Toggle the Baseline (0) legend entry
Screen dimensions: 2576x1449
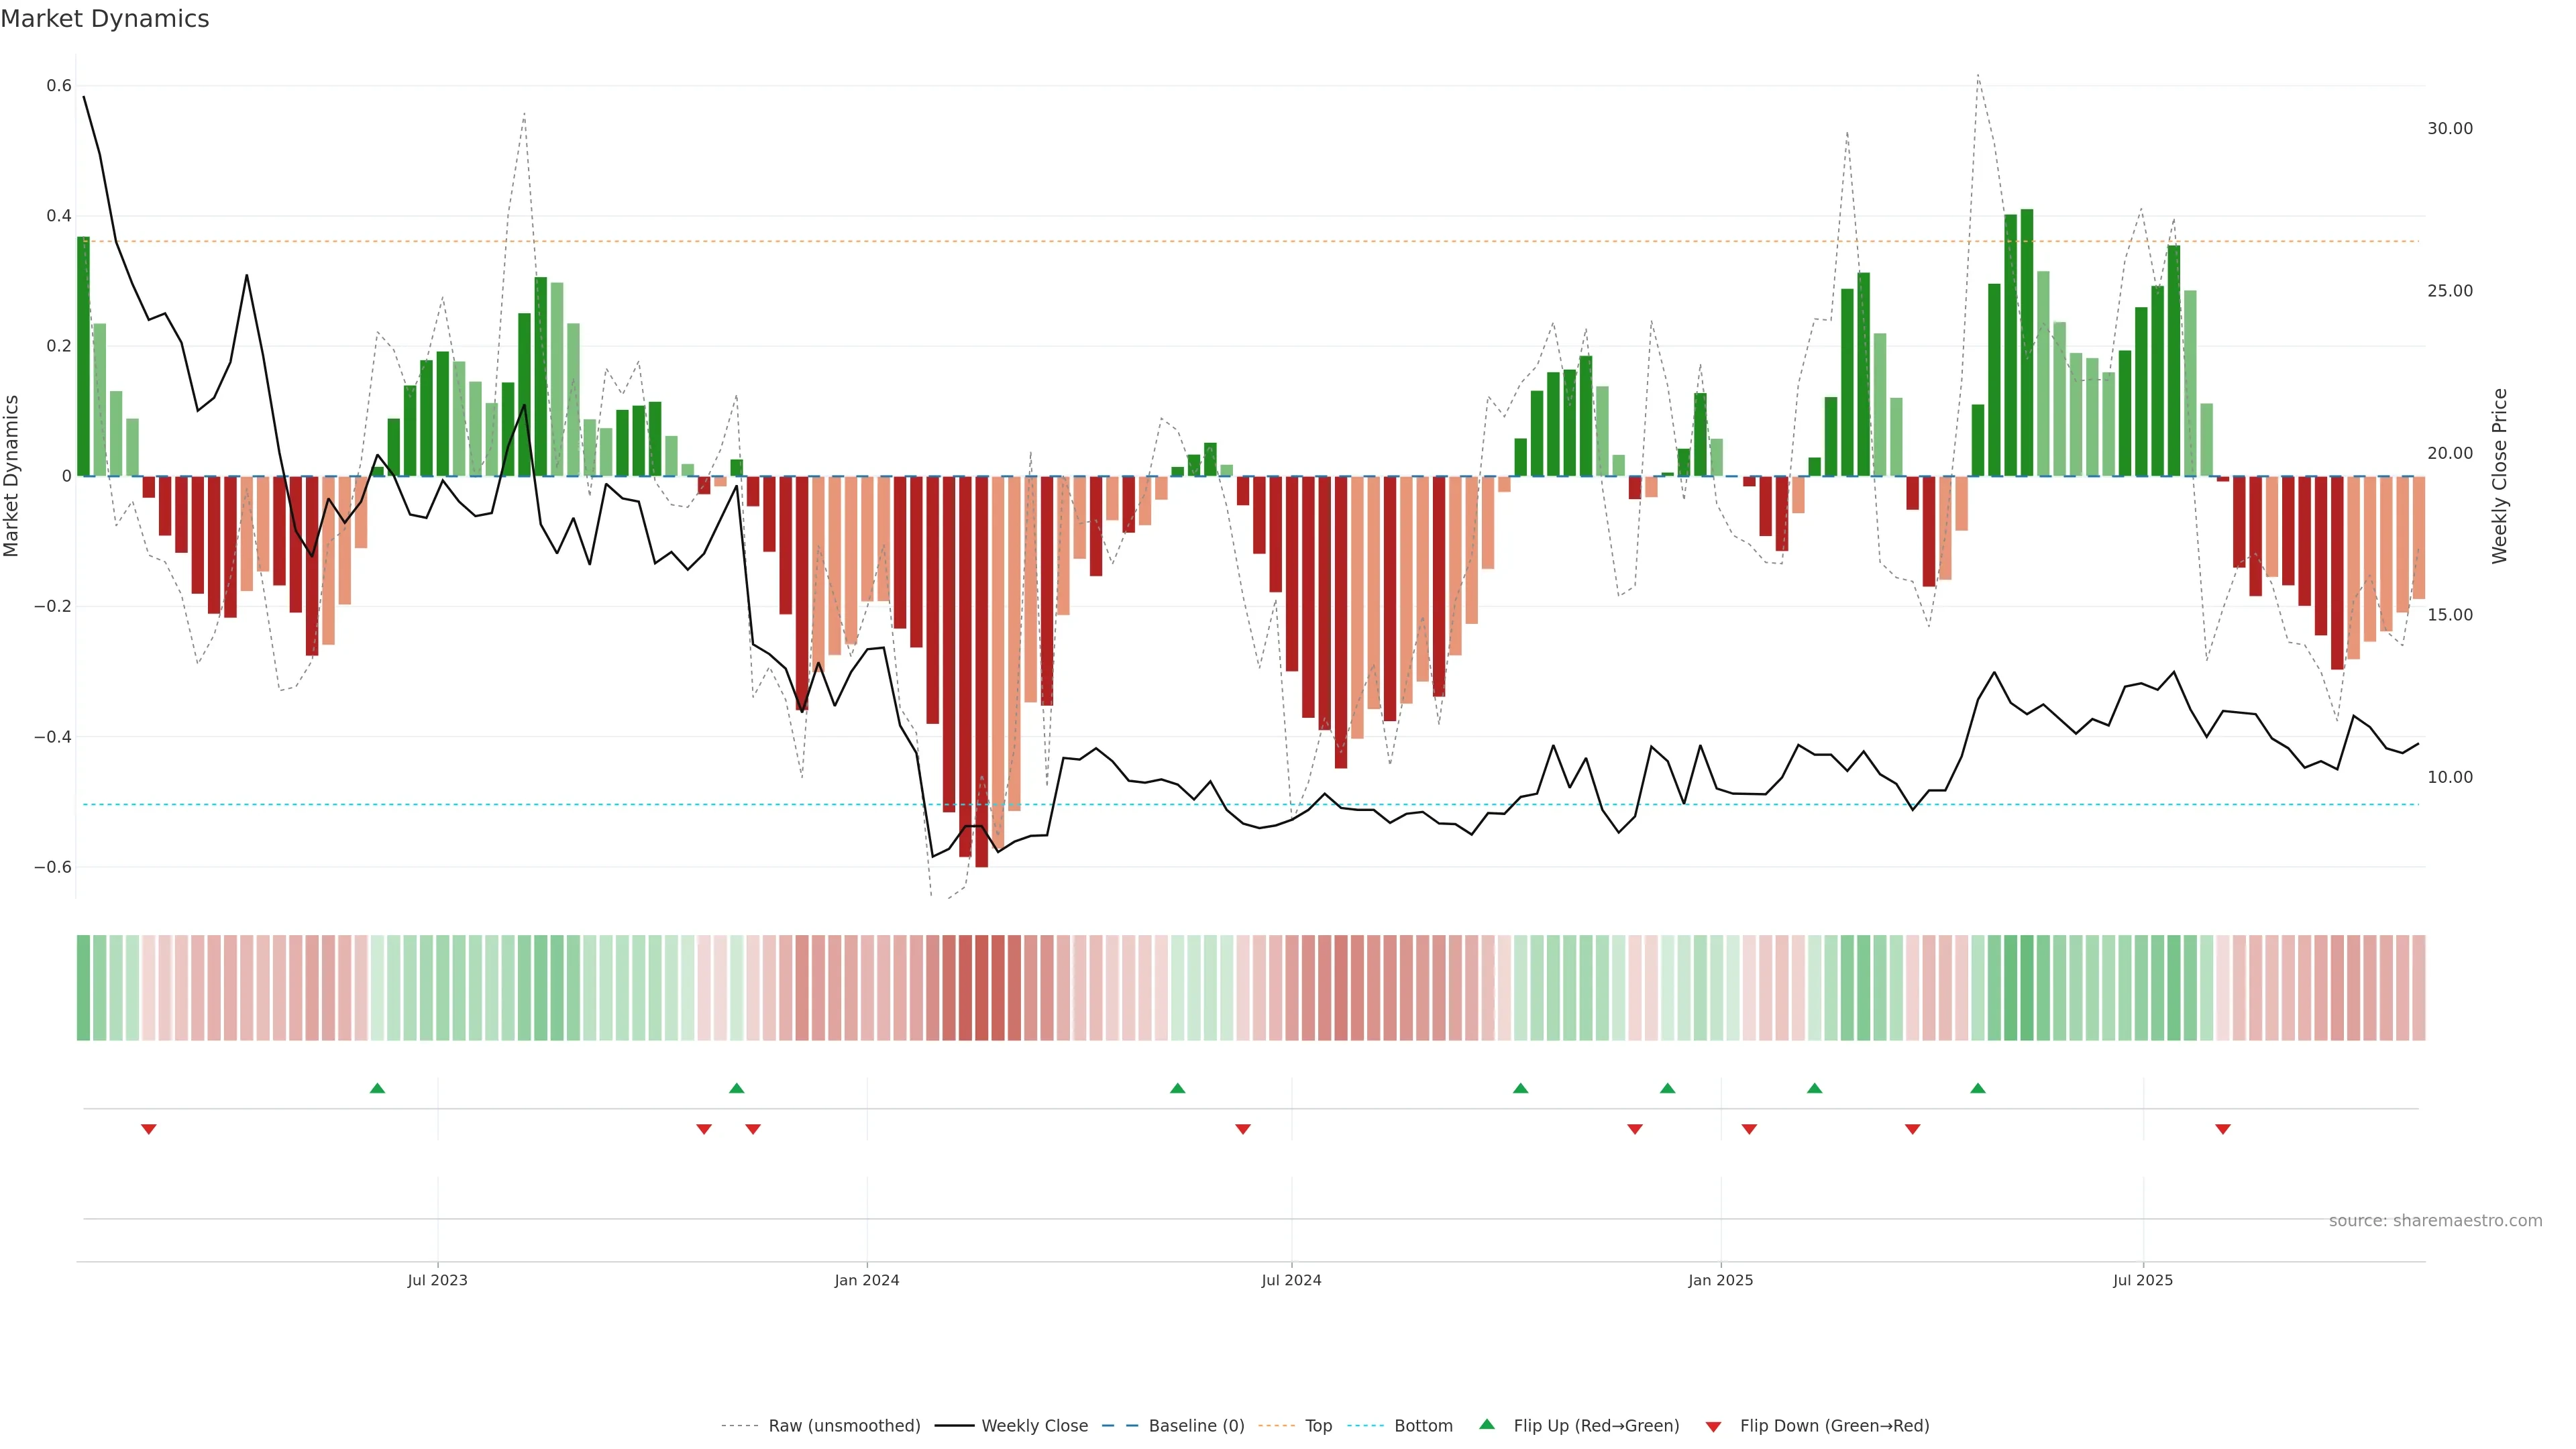click(x=1196, y=1426)
